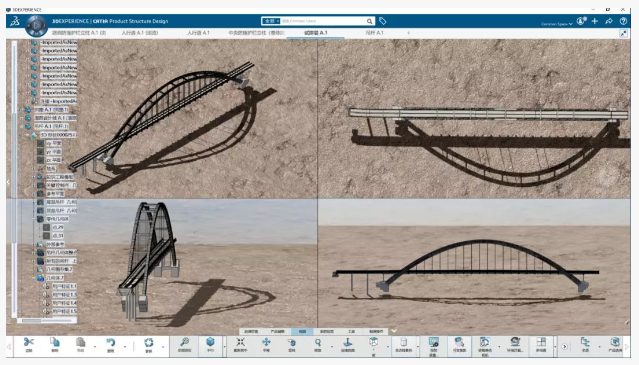Open the dropdown arrow next to Undo
This screenshot has height=365, width=639.
click(125, 347)
